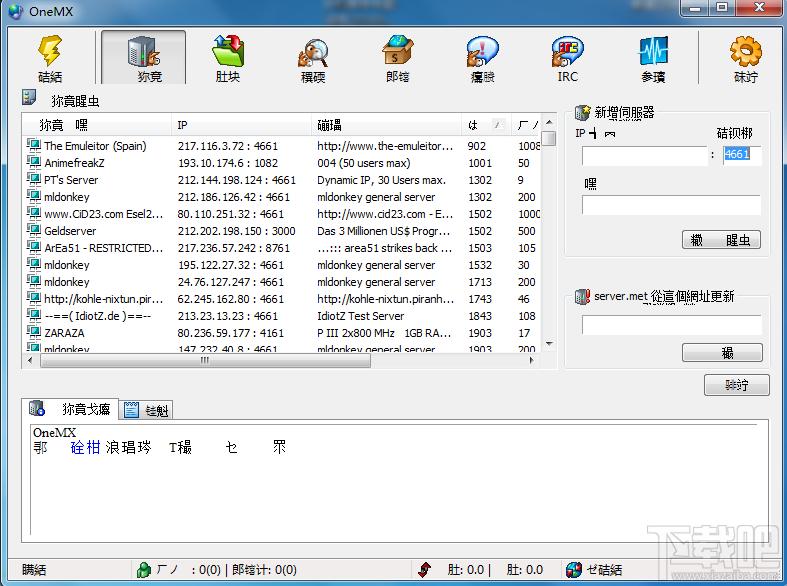The height and width of the screenshot is (586, 787).
Task: Open the shared files box toolbar icon
Action: pos(398,50)
